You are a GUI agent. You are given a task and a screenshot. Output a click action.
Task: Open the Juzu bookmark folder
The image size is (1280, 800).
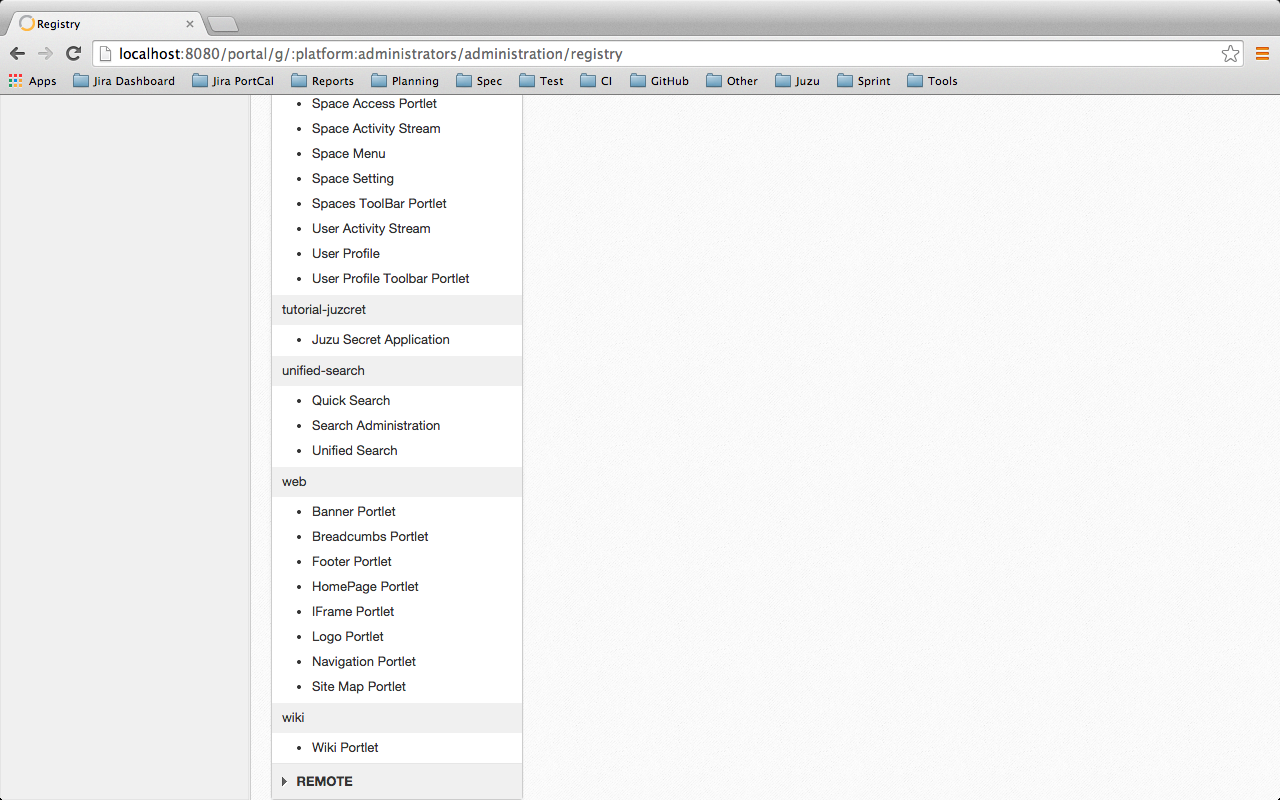click(x=797, y=81)
